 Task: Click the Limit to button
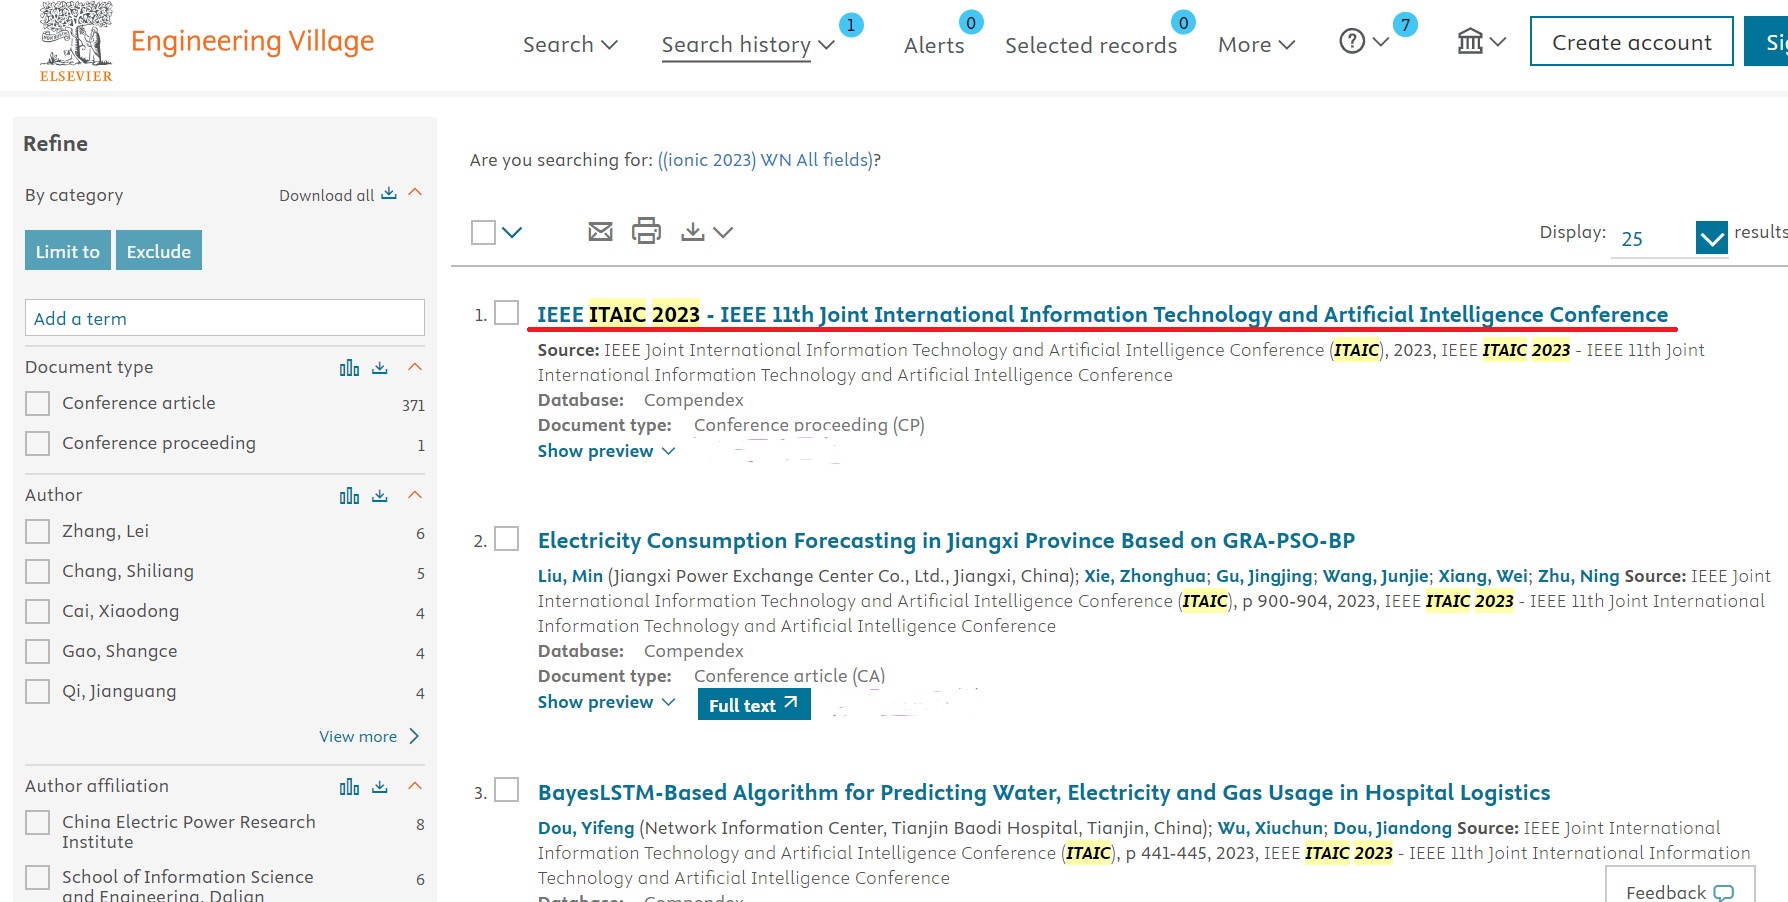pyautogui.click(x=67, y=251)
